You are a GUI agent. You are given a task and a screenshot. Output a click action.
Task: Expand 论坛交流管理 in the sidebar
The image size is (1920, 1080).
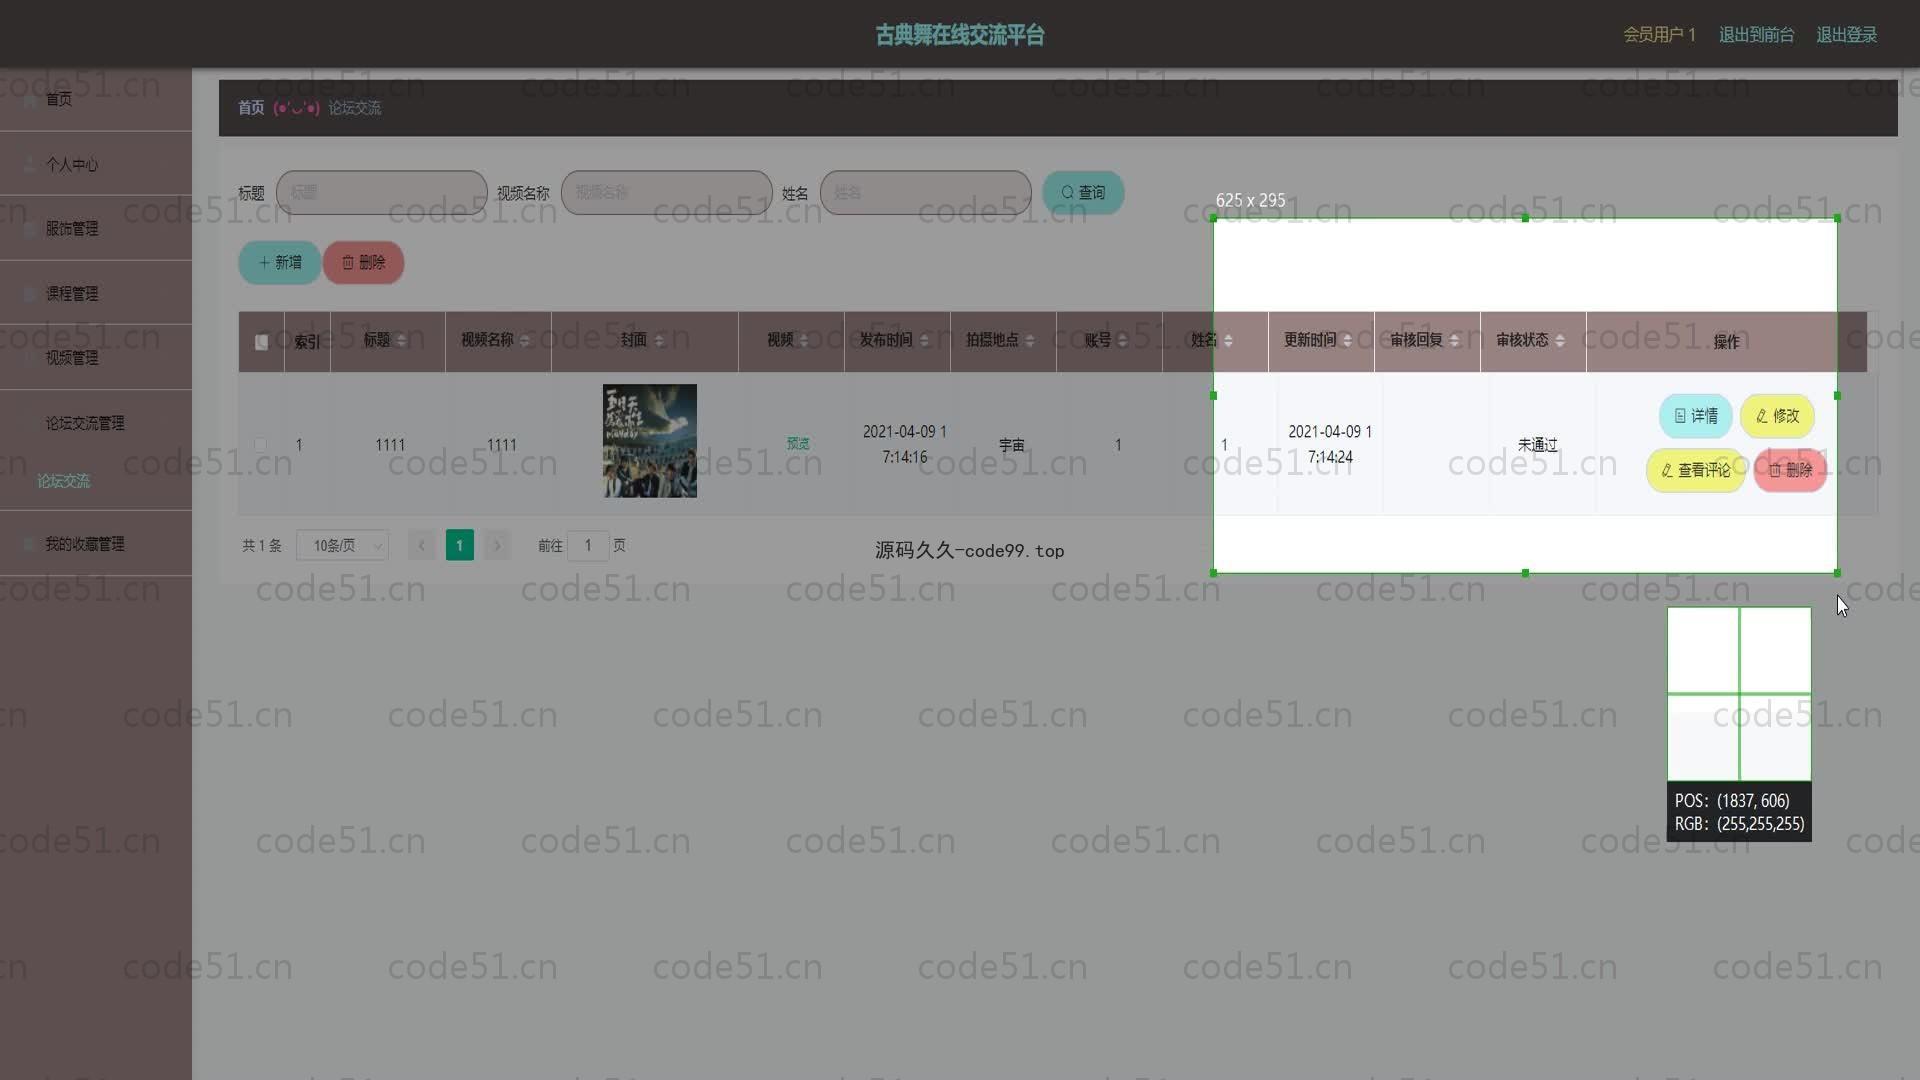tap(96, 423)
